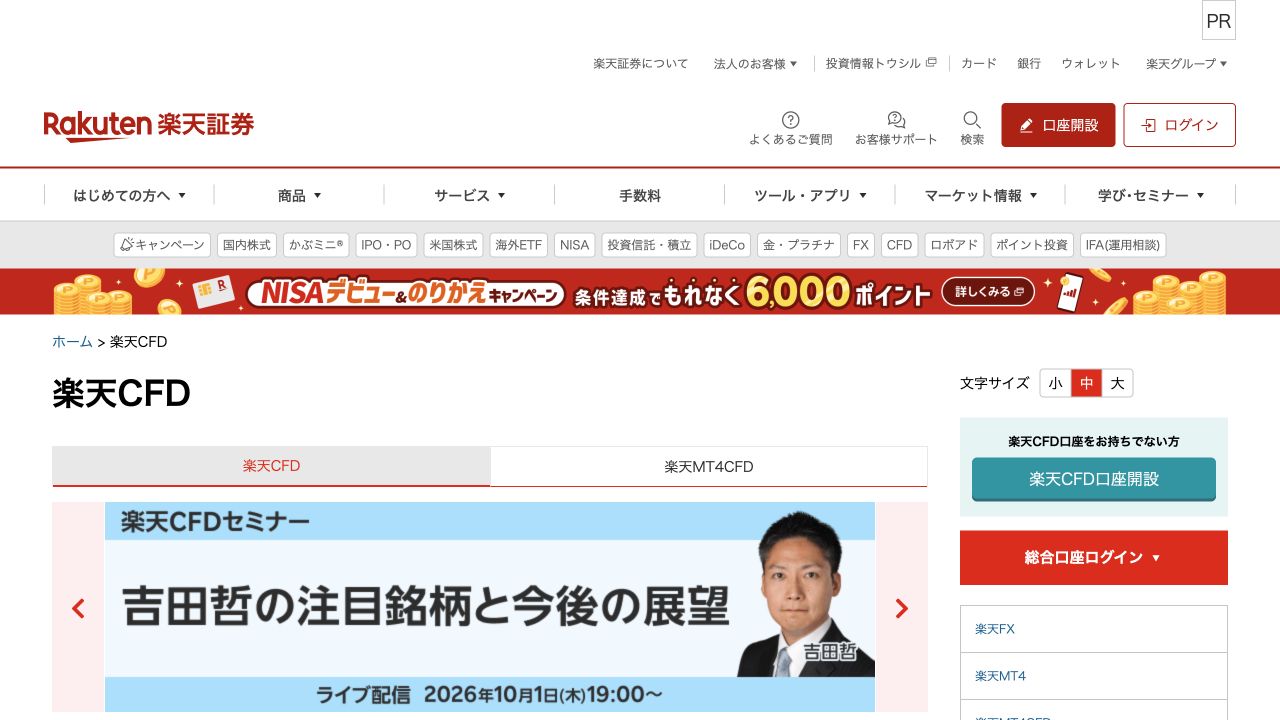
Task: Click the FX quick link
Action: pos(861,245)
